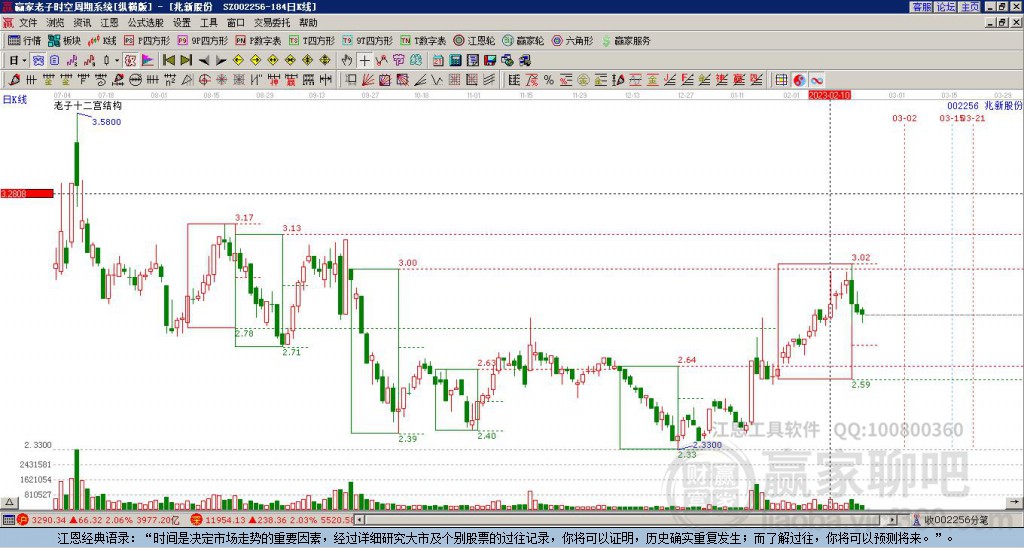Click the 03-02 forecast date label
This screenshot has height=548, width=1024.
(x=904, y=118)
